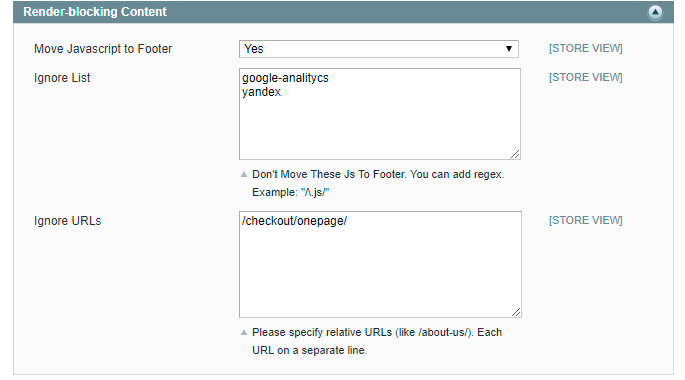Image resolution: width=685 pixels, height=380 pixels.
Task: Click the google-analitycs line in Ignore List
Action: click(285, 78)
